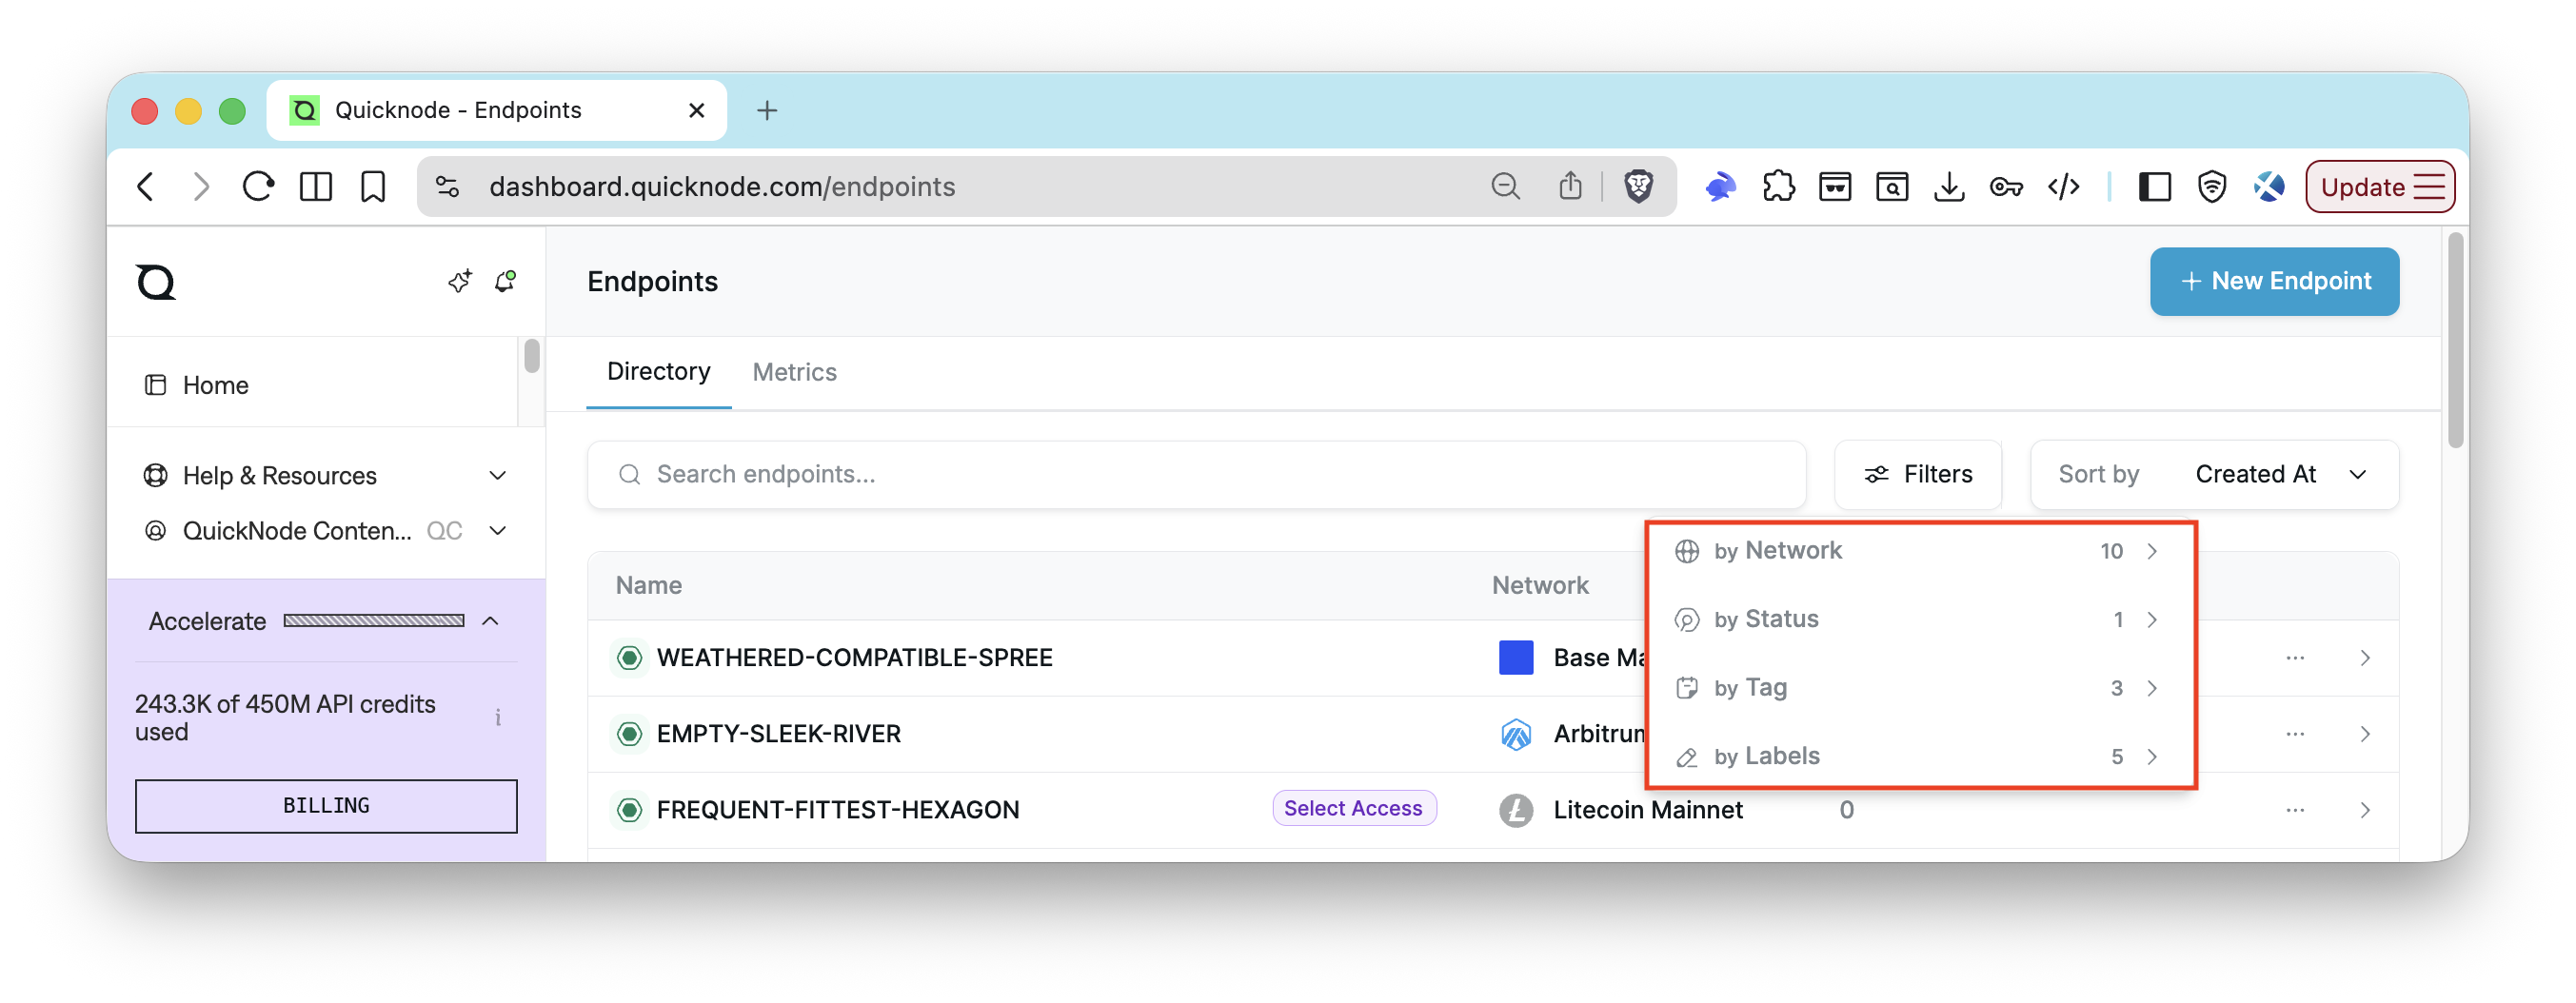Close the Quicknode Endpoints tab
Viewport: 2576px width, 1003px height.
click(696, 110)
